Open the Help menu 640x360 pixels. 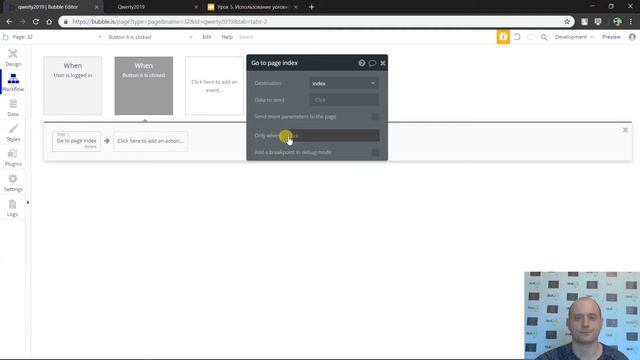(x=227, y=37)
